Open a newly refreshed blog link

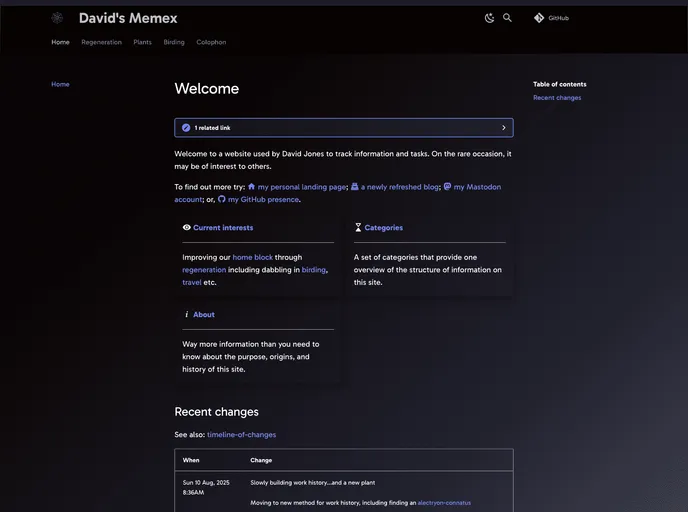click(400, 187)
